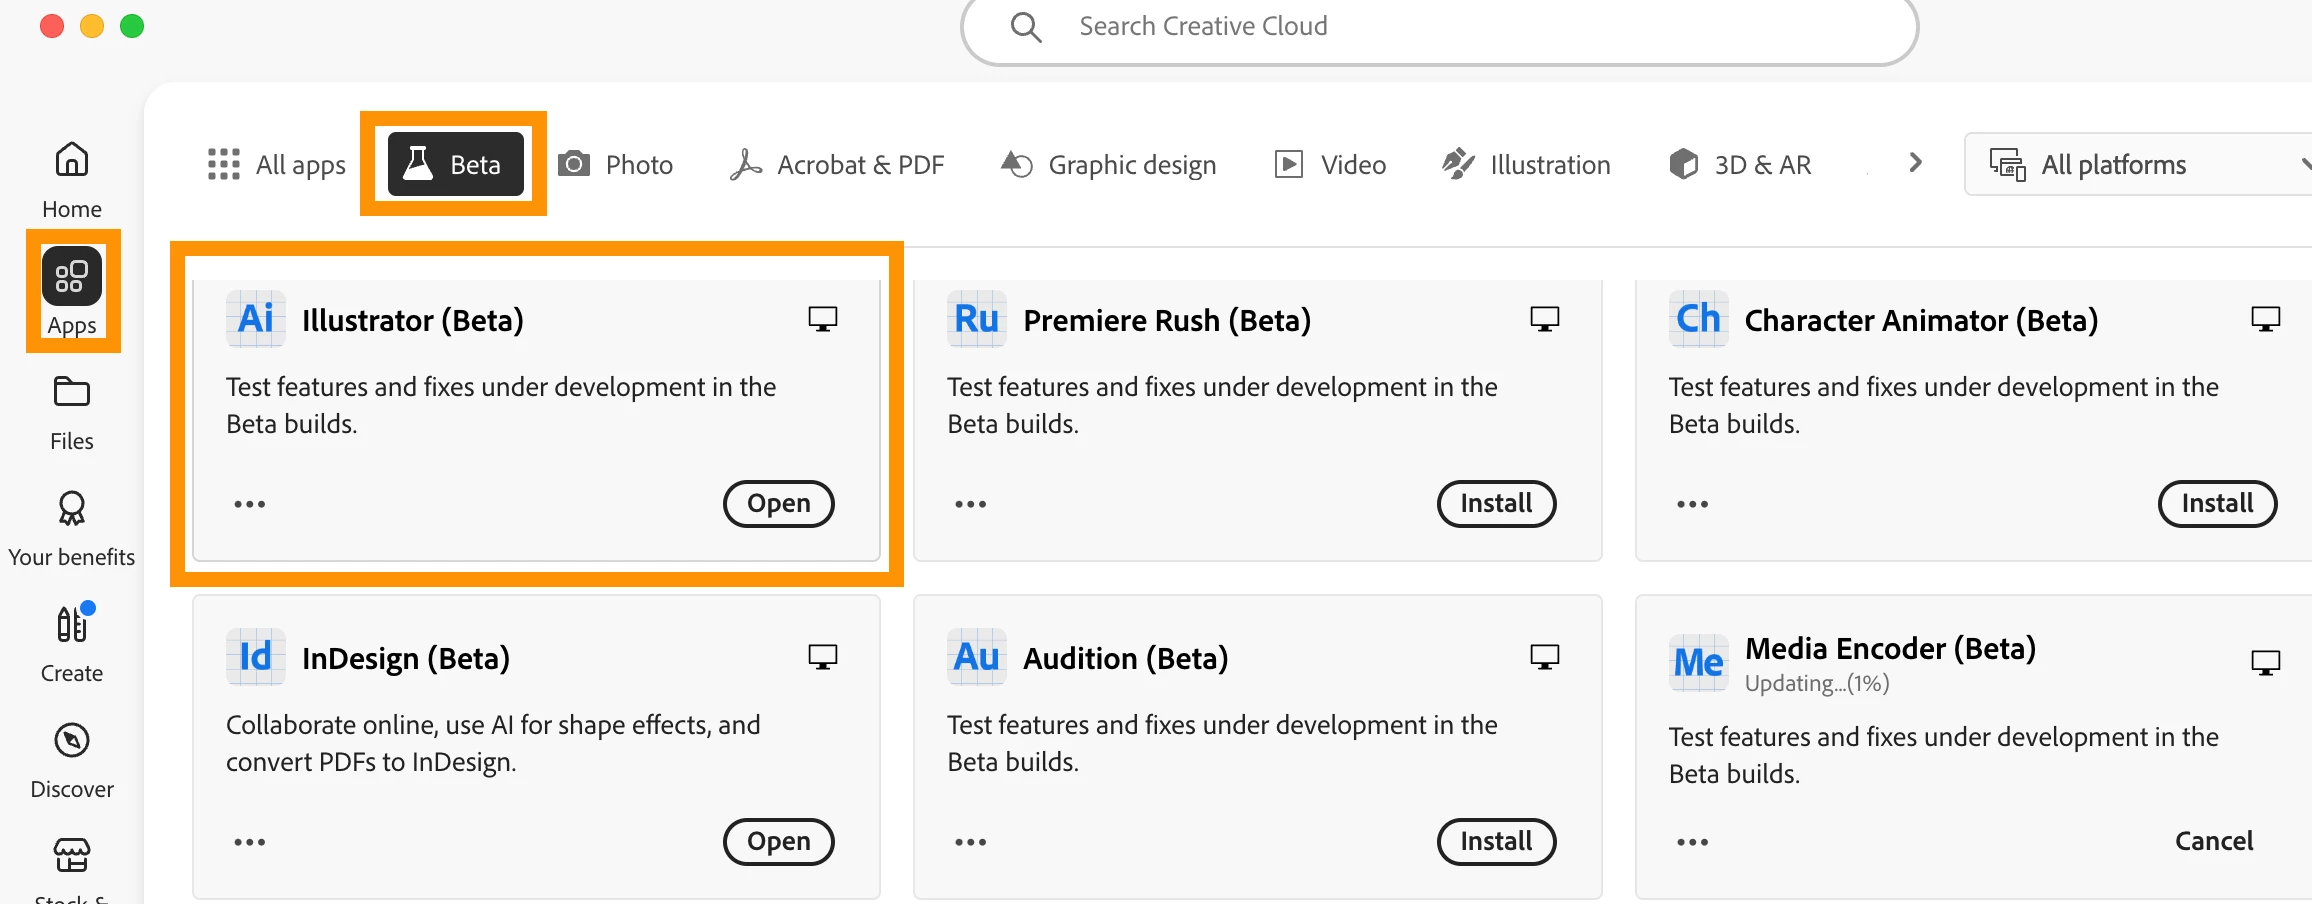The image size is (2312, 904).
Task: Open the Create sidebar section
Action: [72, 645]
